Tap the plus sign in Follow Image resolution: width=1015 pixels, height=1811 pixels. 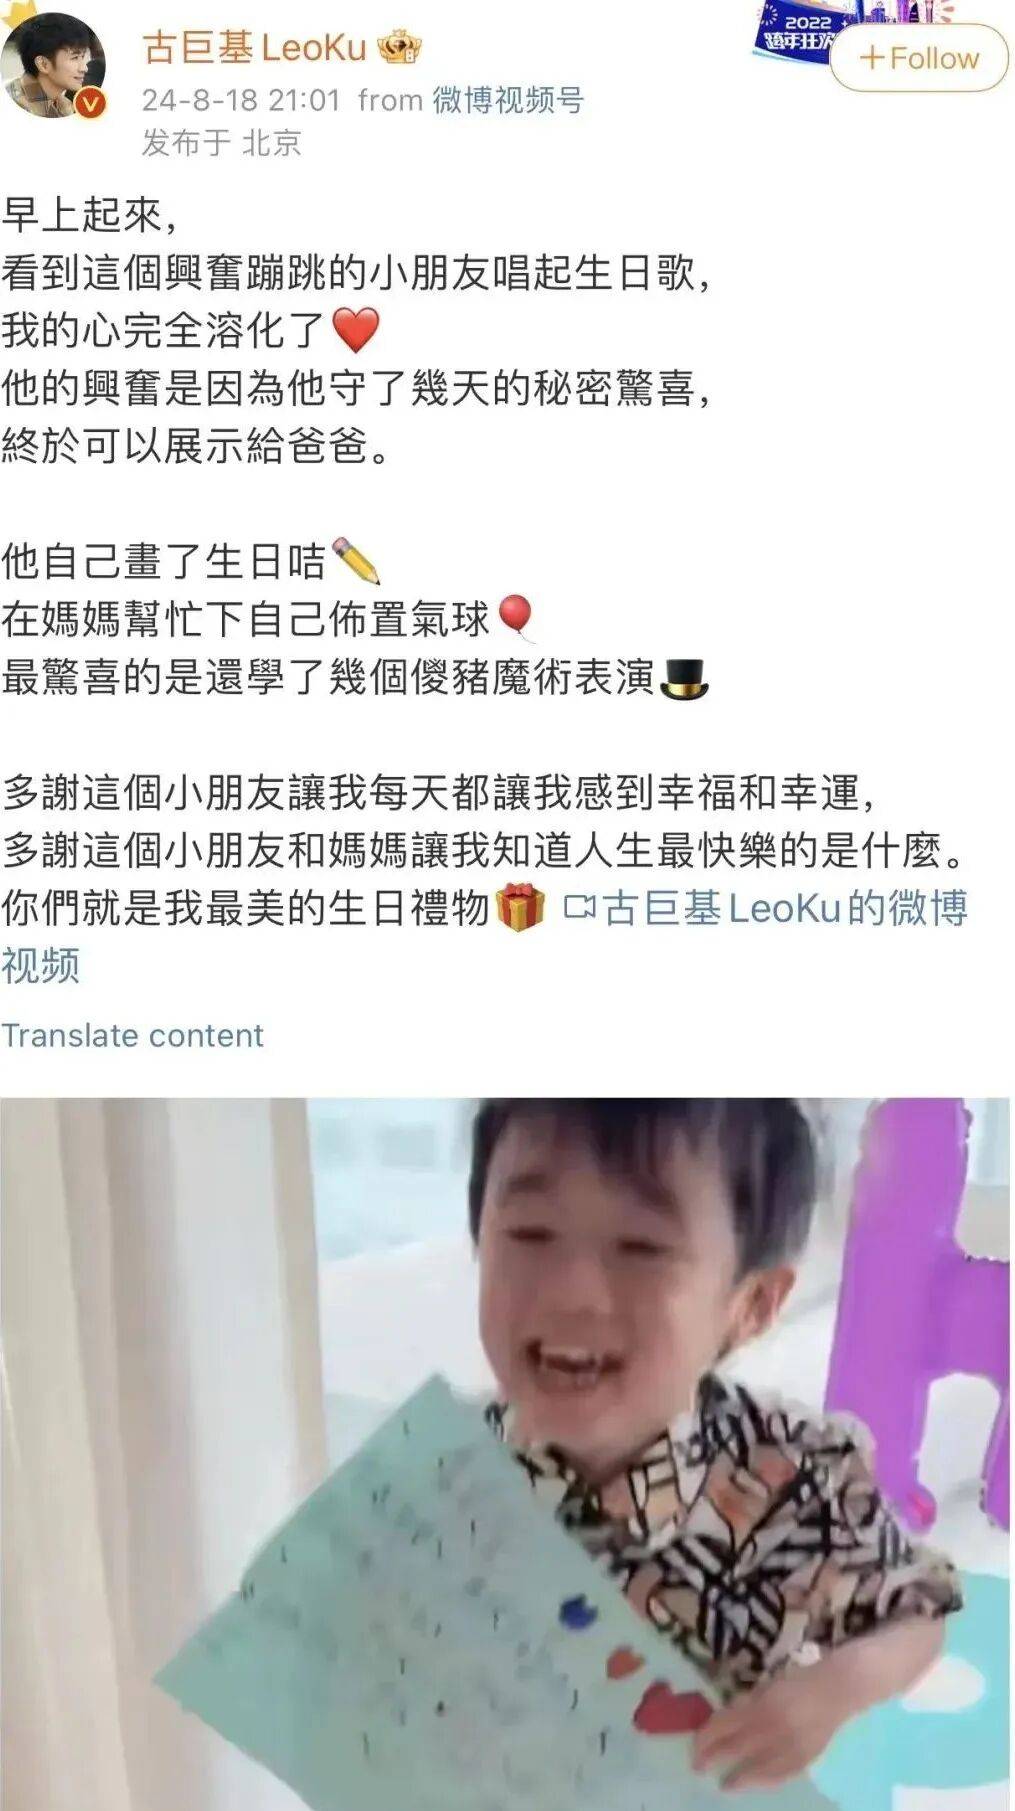coord(872,58)
